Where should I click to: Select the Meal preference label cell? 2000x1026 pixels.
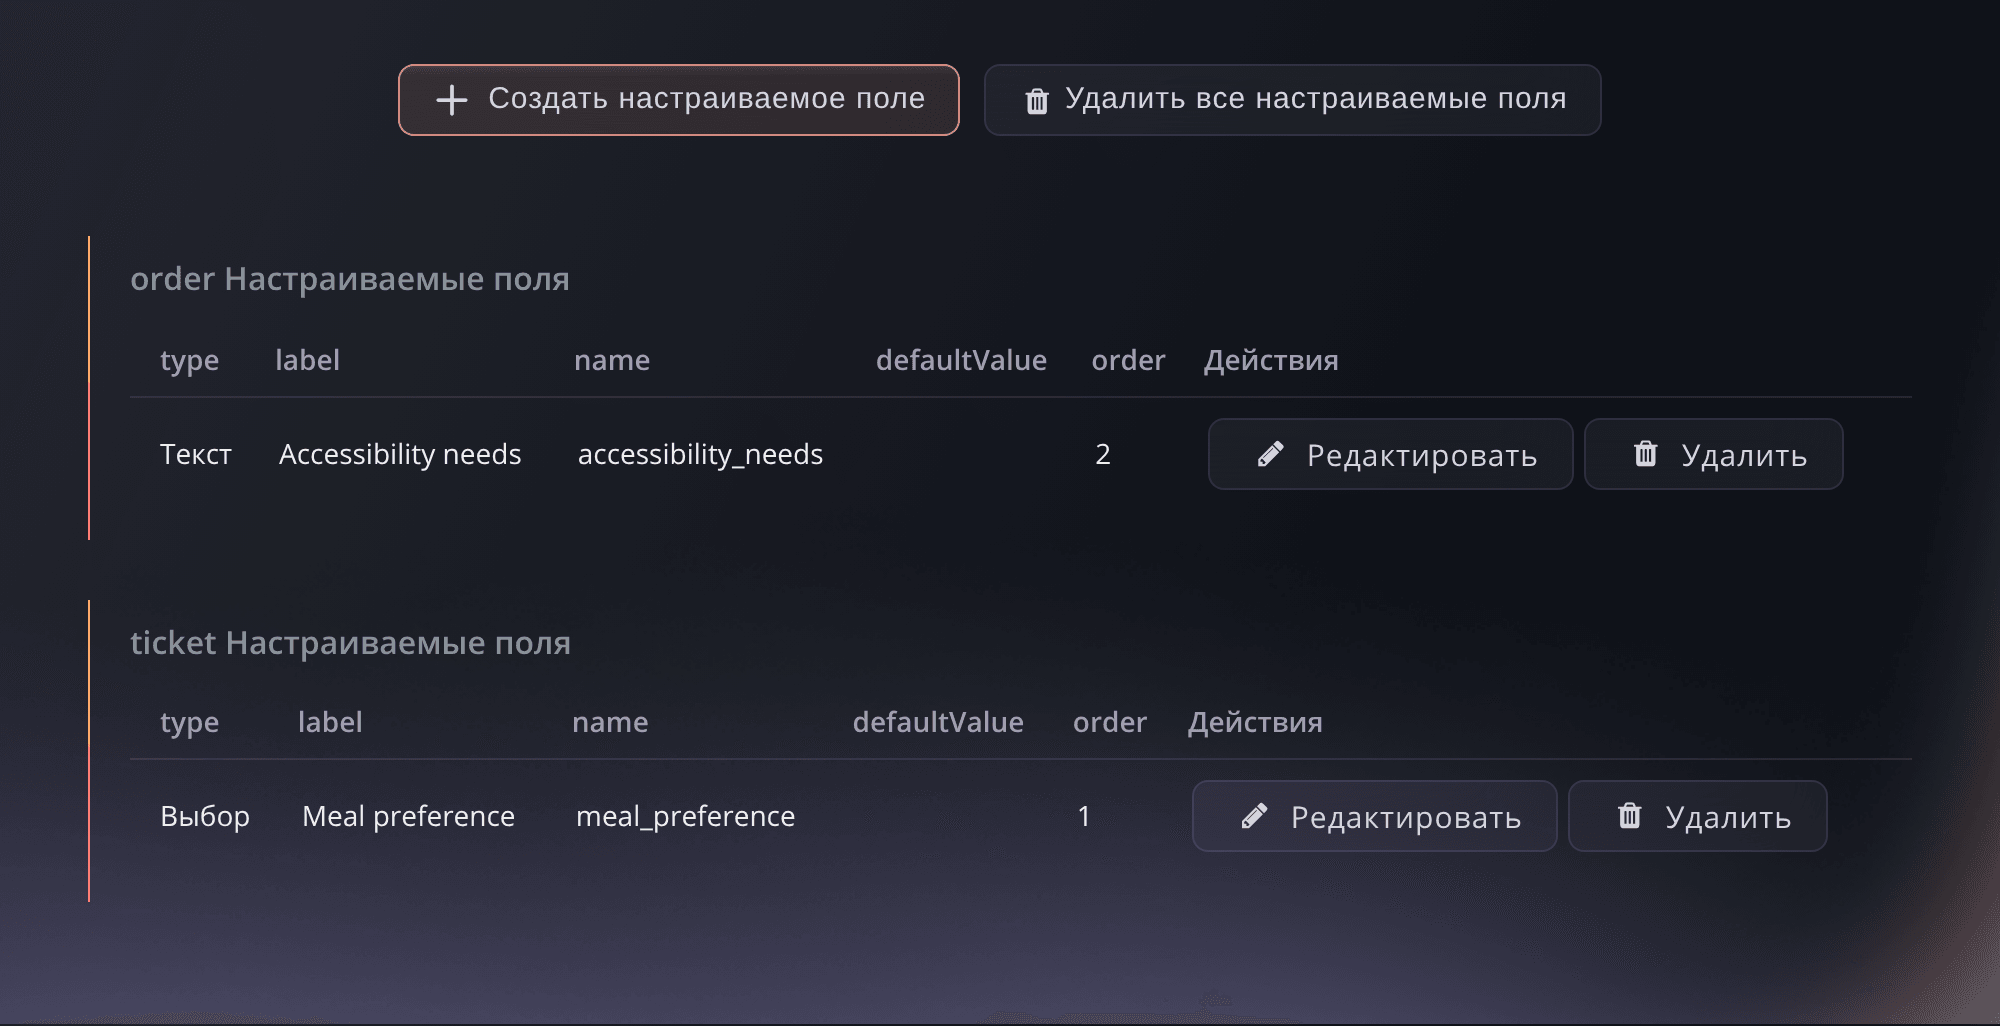[x=408, y=816]
